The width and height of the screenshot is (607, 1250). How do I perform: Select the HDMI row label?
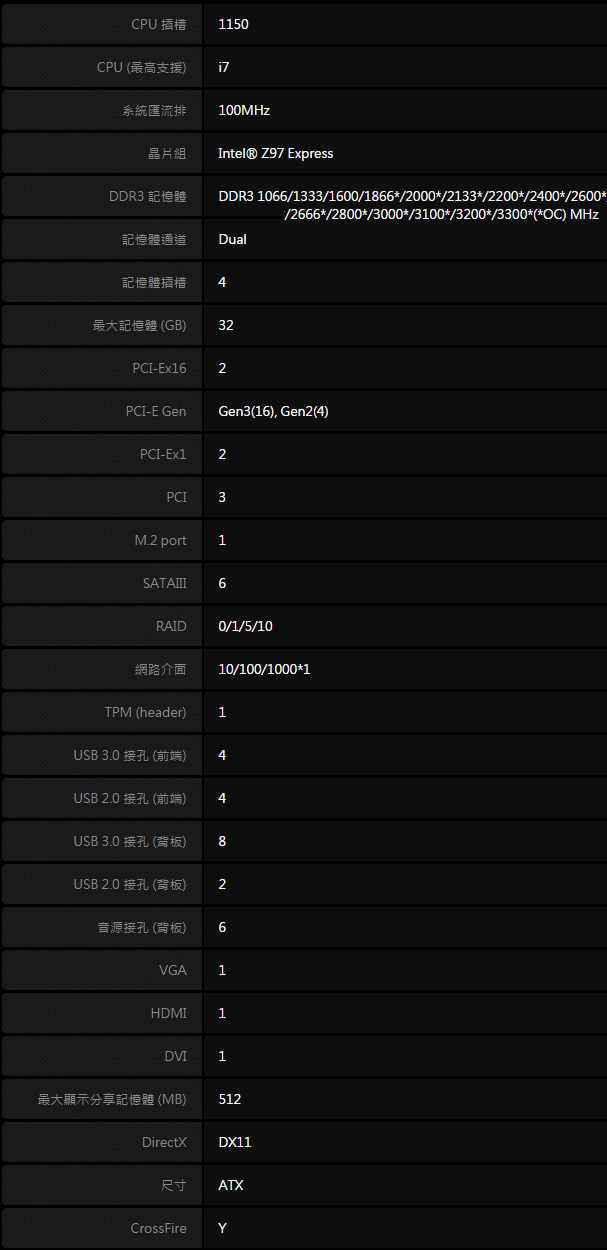101,1013
